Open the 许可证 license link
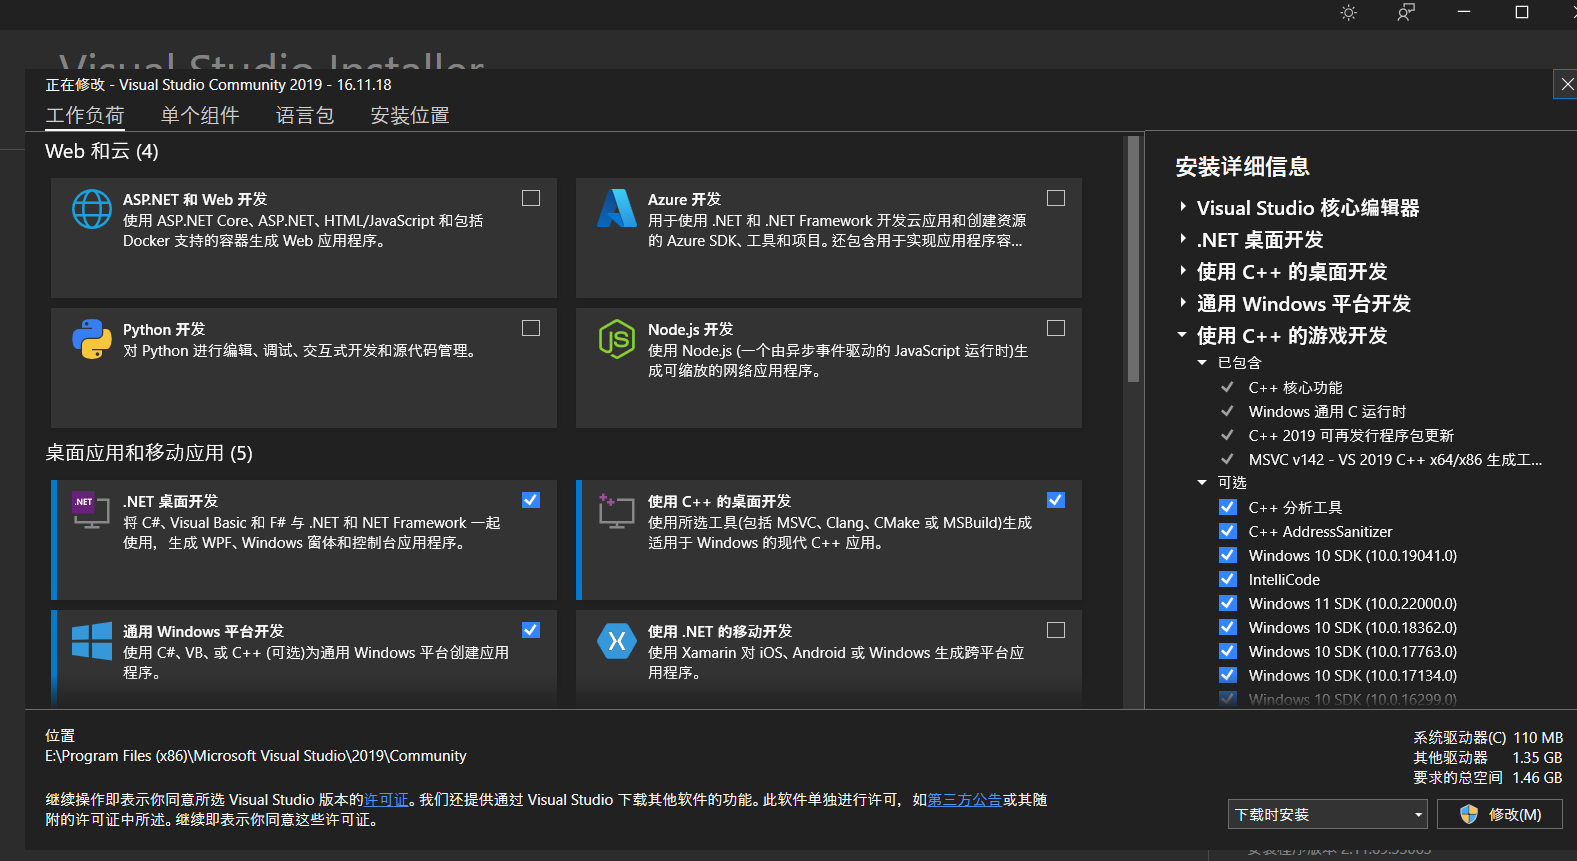 (x=386, y=799)
